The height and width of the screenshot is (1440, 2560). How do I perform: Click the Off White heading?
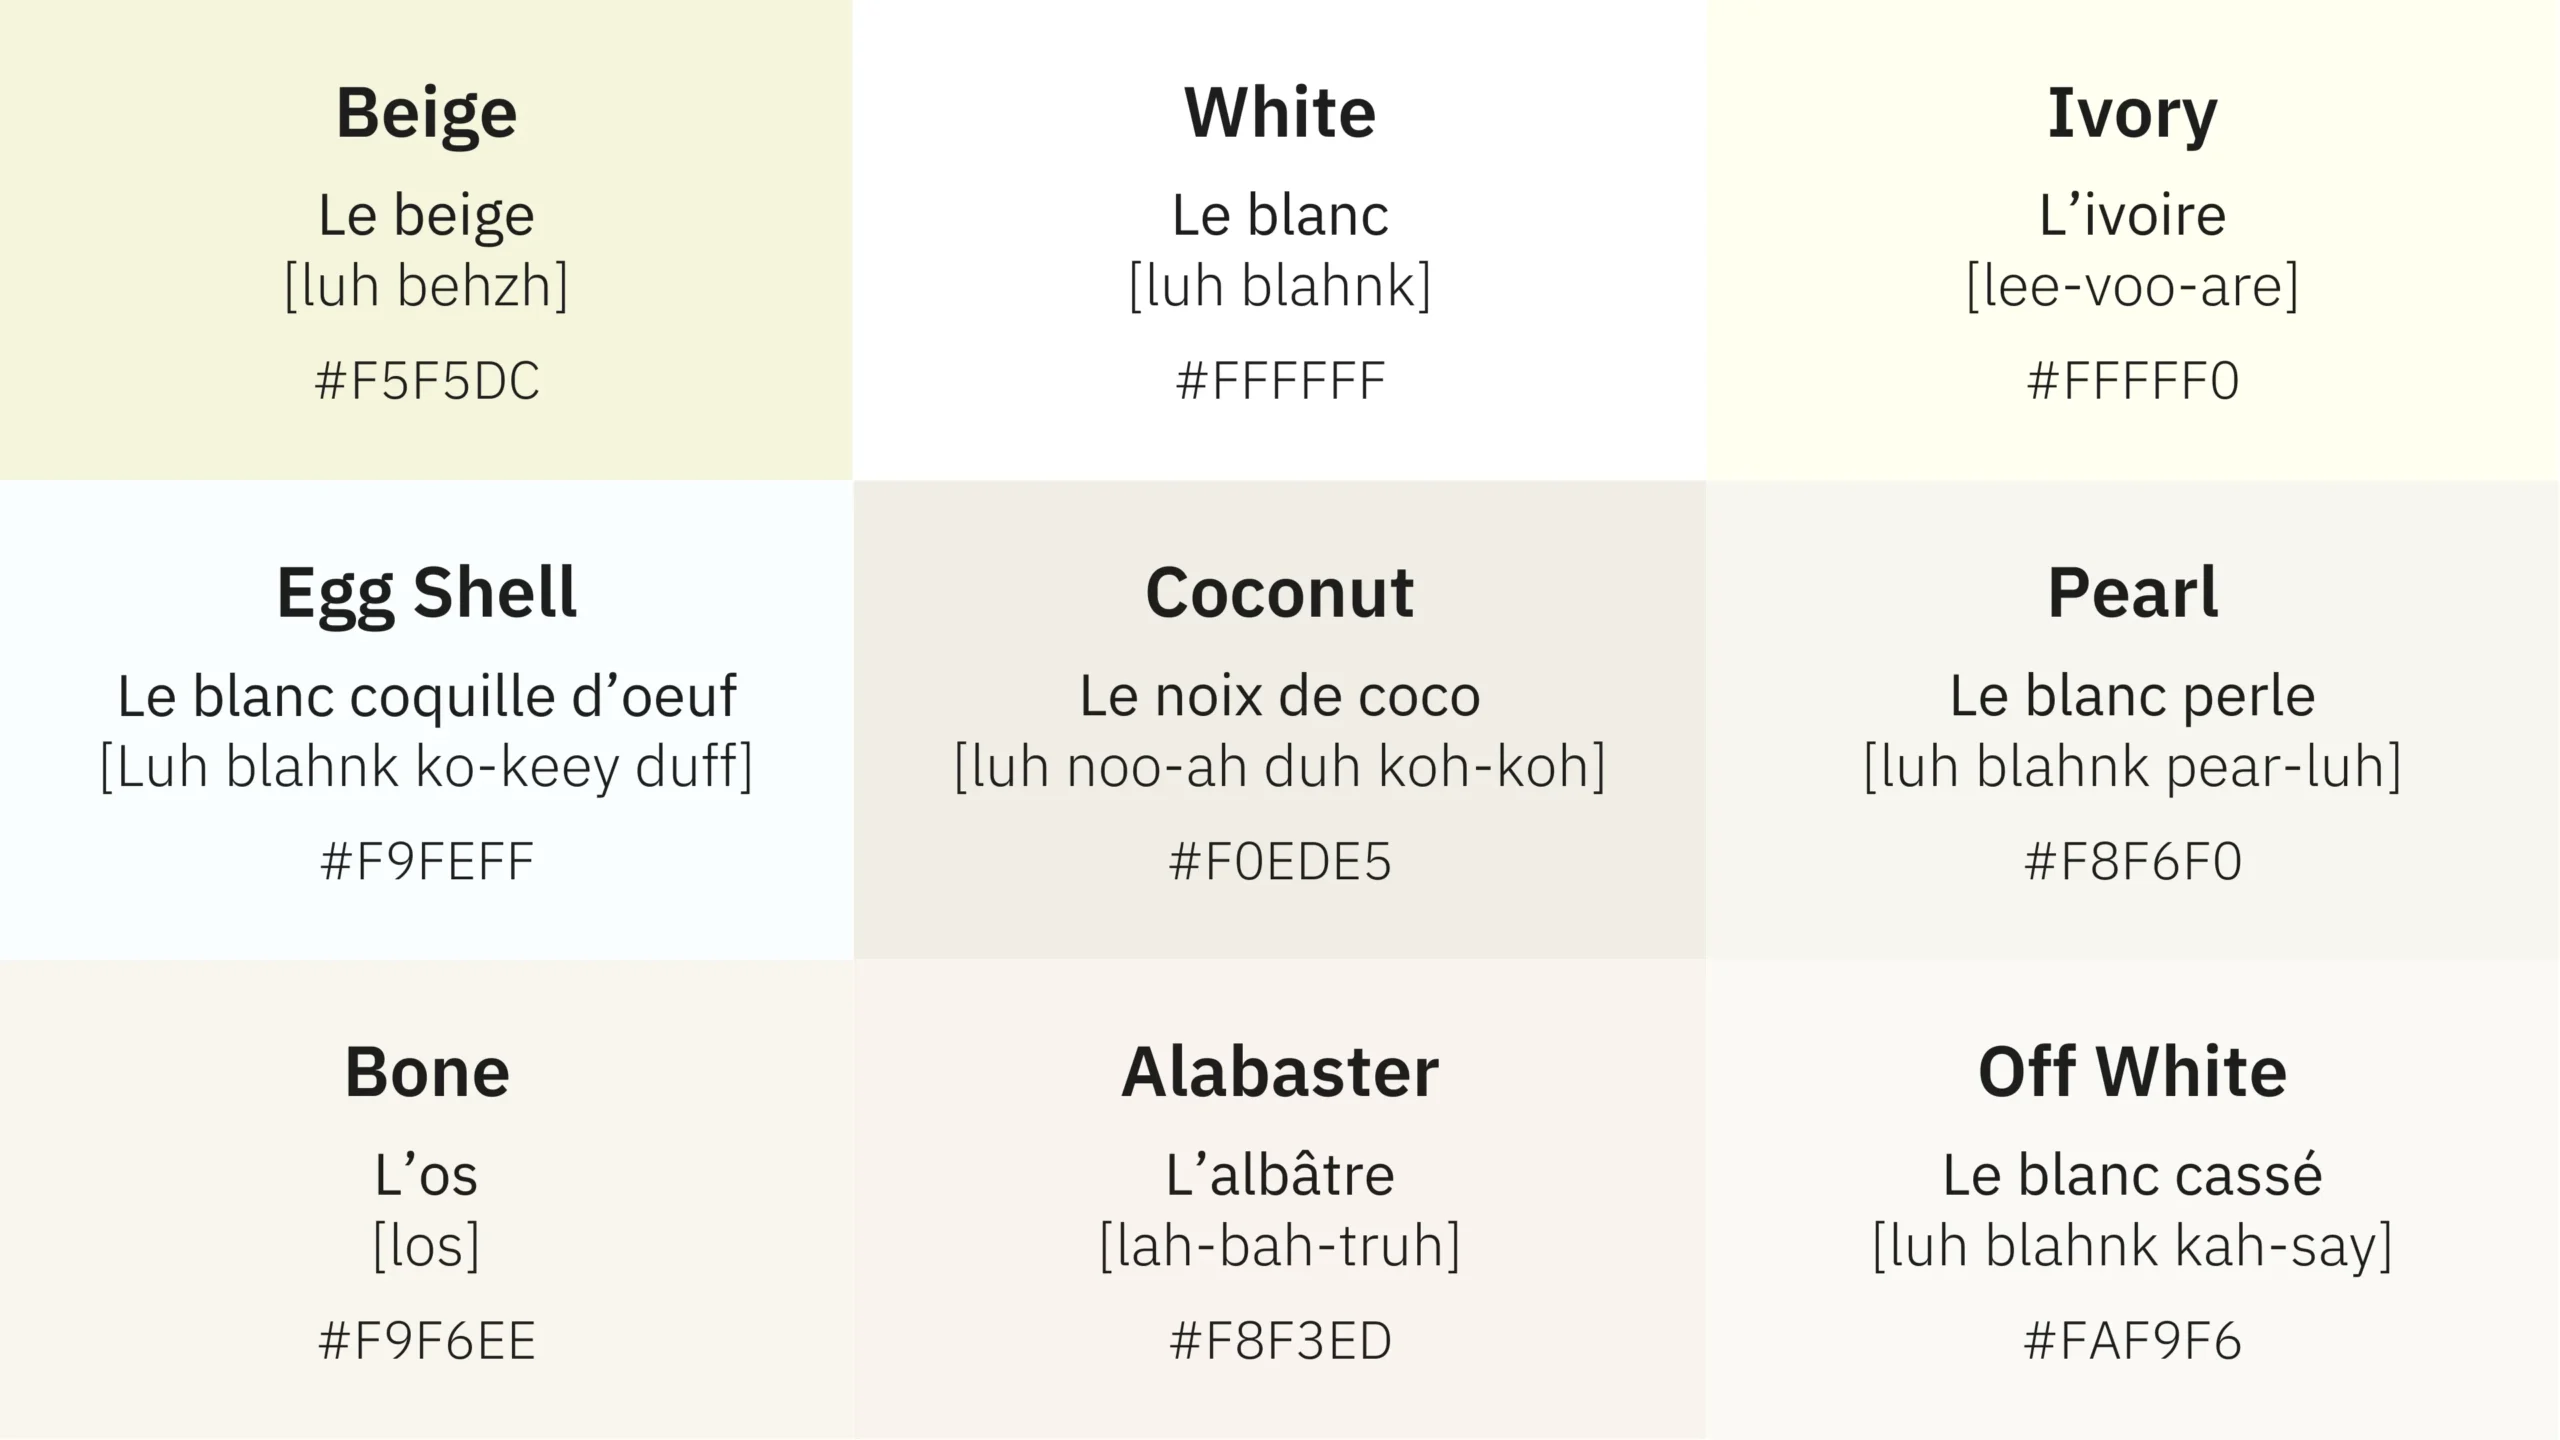2132,1072
